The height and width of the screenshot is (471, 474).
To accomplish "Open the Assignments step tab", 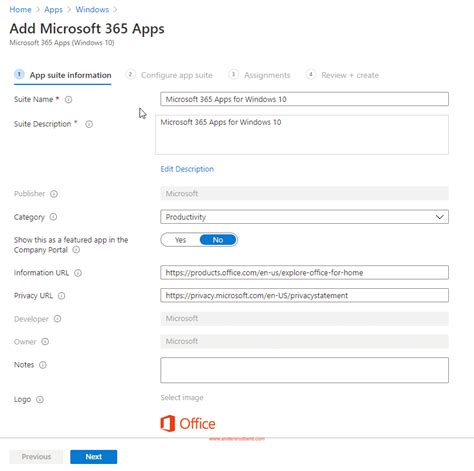I will coord(260,75).
